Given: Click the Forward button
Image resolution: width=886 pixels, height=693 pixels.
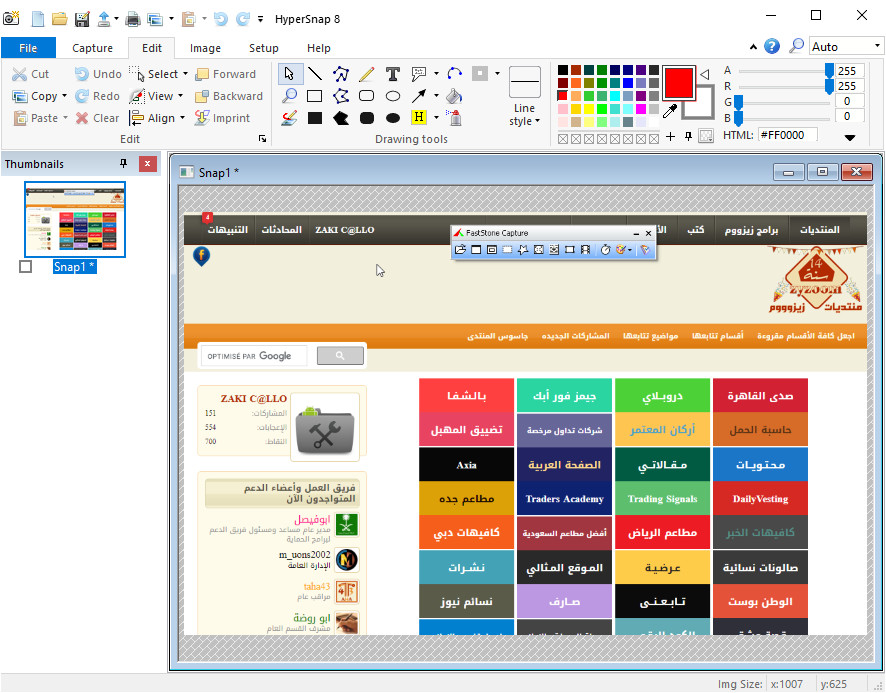Looking at the screenshot, I should coord(225,74).
